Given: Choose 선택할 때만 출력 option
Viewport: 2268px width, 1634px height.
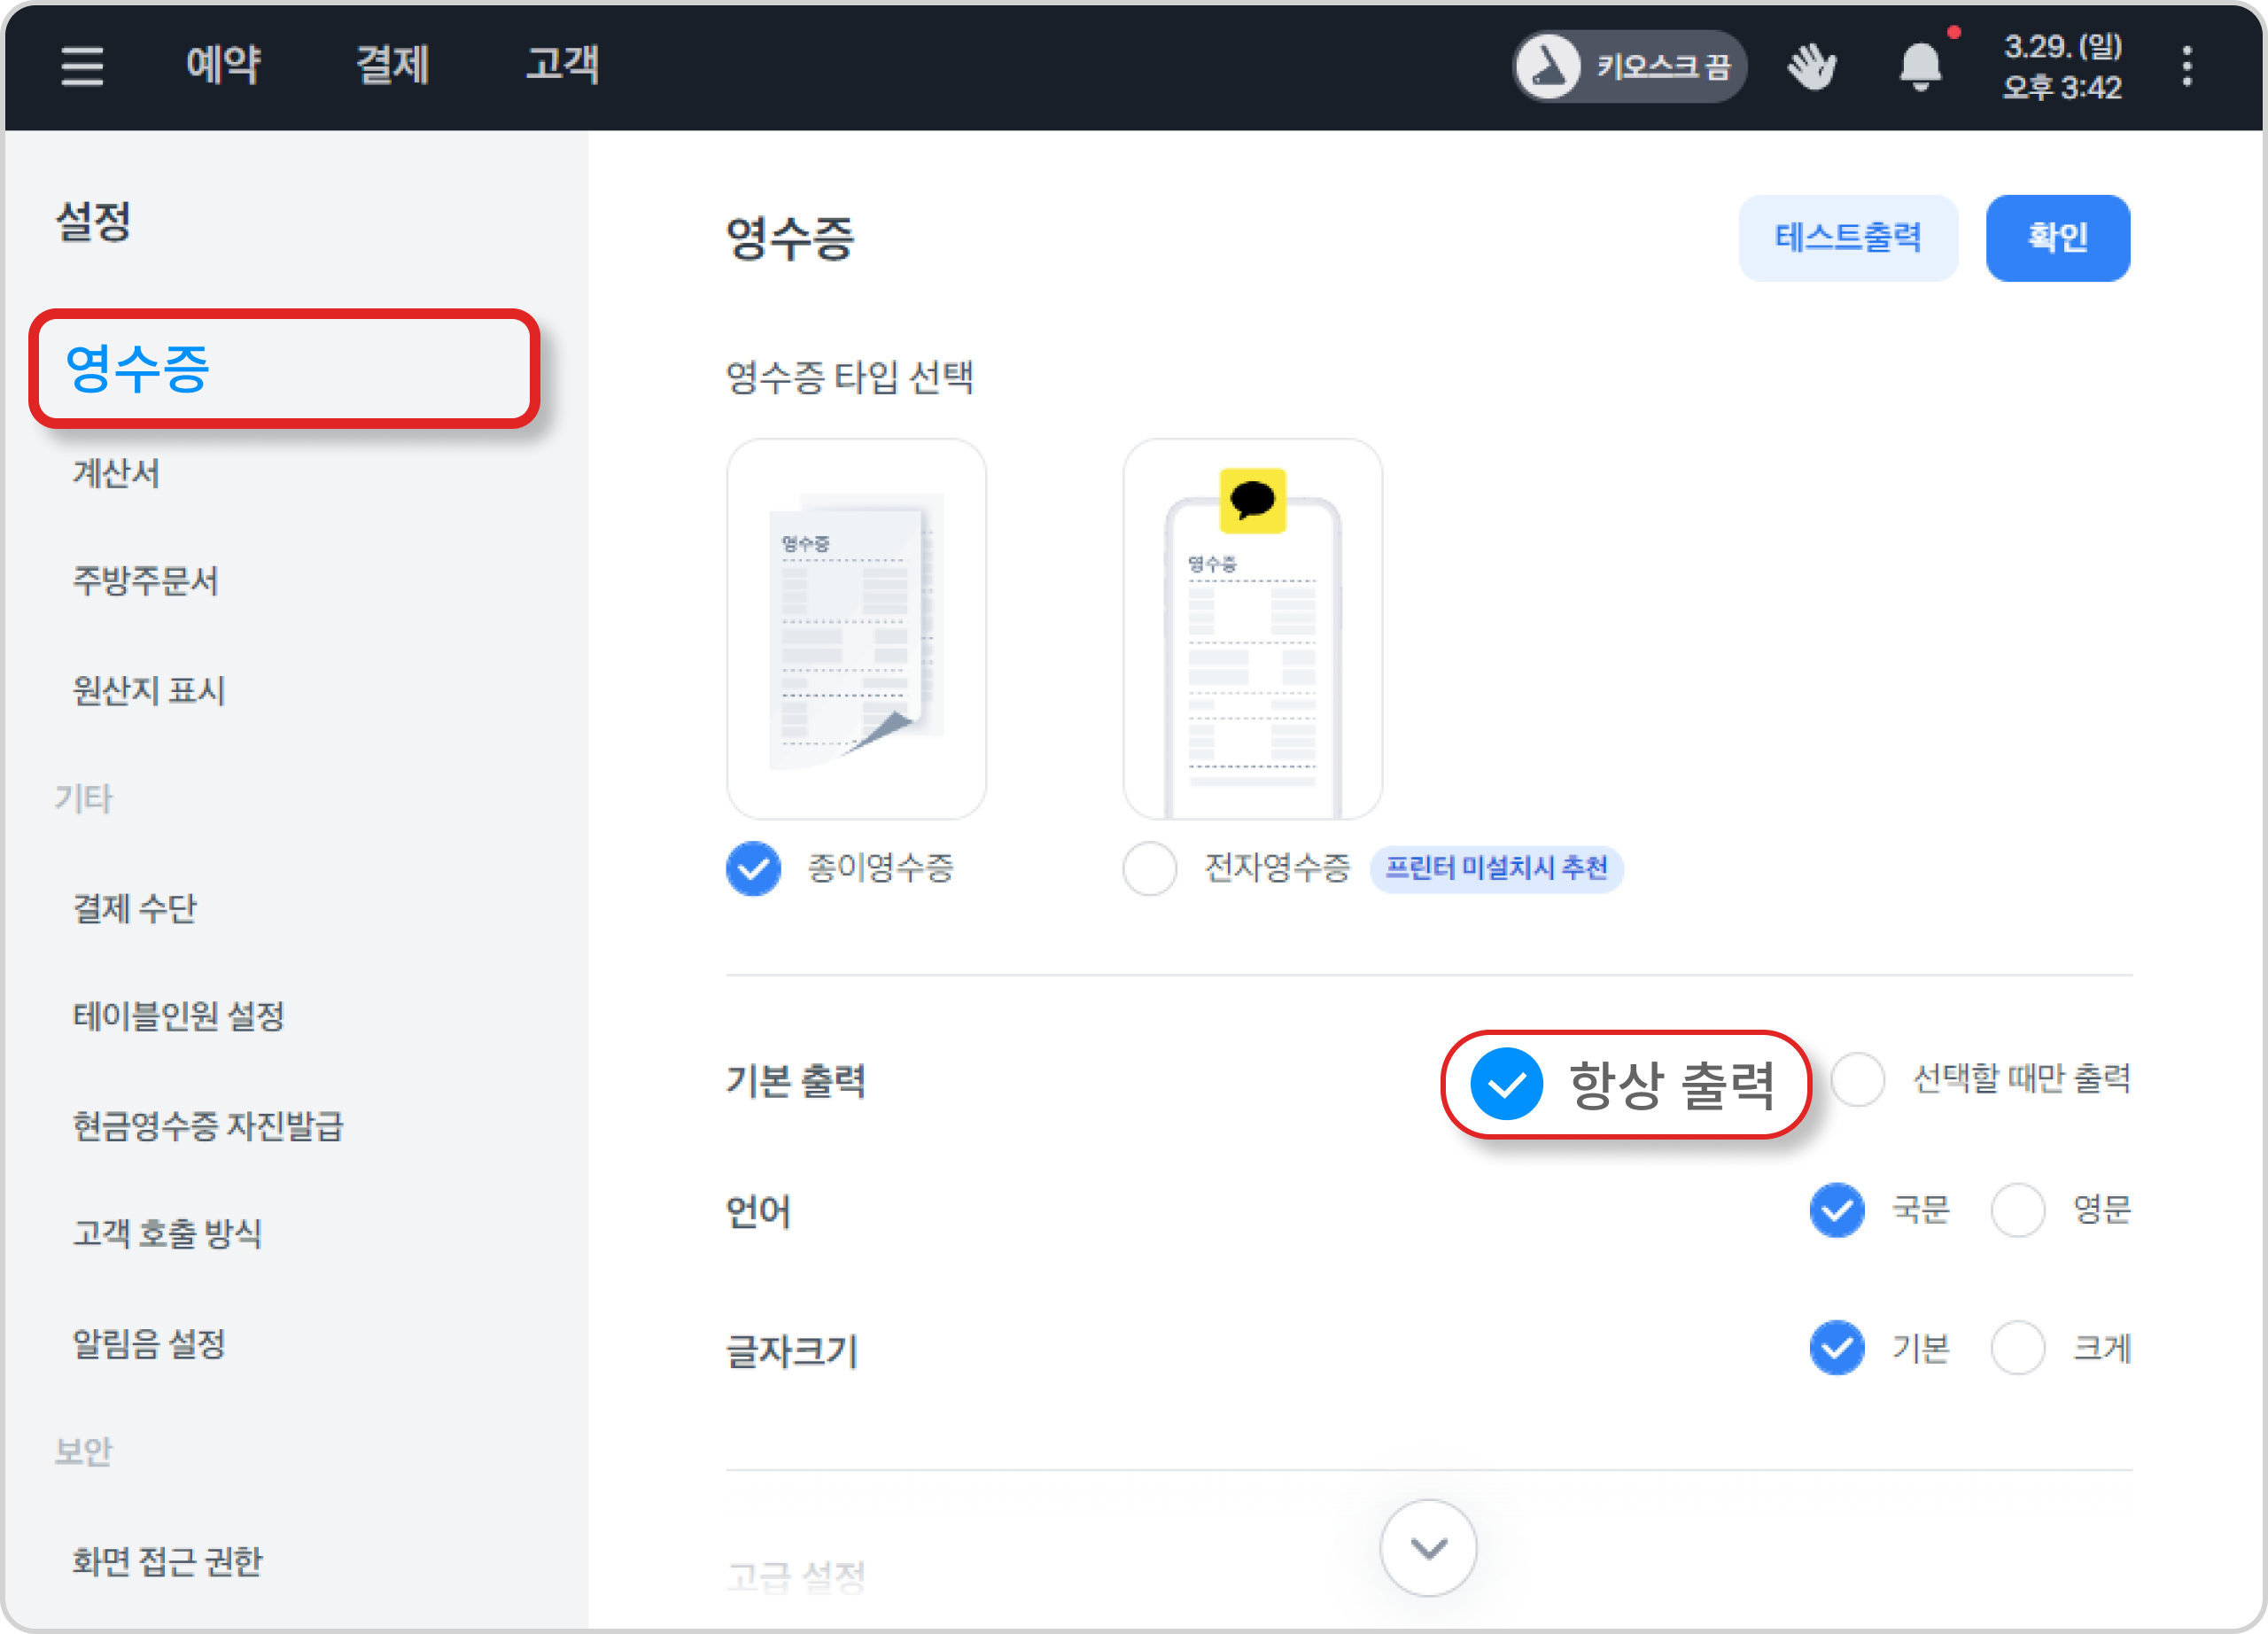Looking at the screenshot, I should click(1858, 1079).
